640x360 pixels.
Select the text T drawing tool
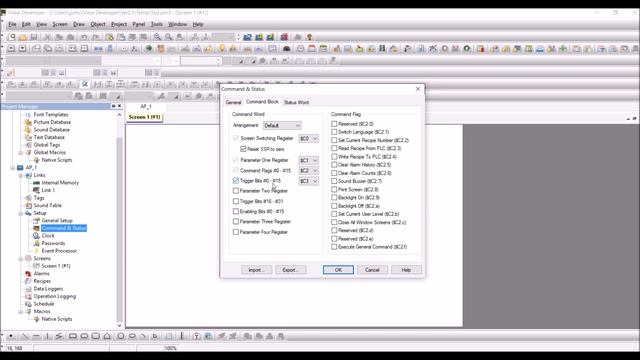click(x=196, y=336)
